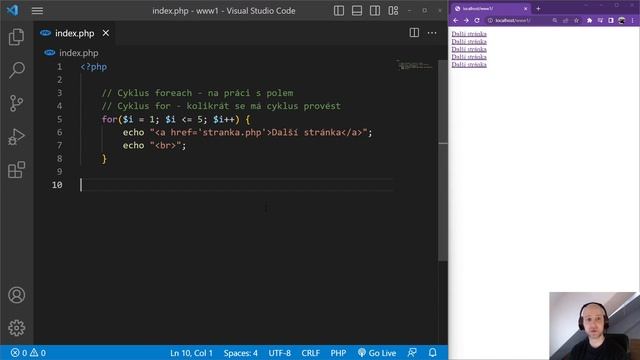Click the closing brace on line 8

click(x=104, y=159)
